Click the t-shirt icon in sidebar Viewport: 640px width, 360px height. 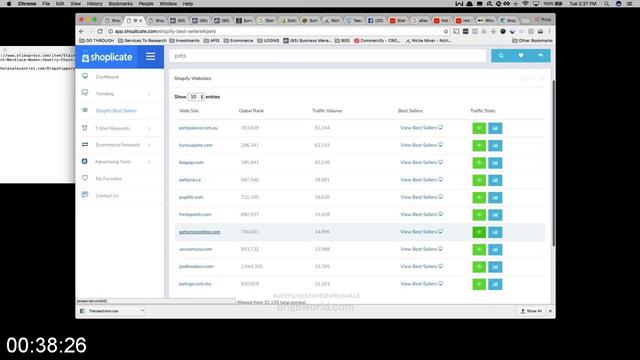(x=85, y=128)
